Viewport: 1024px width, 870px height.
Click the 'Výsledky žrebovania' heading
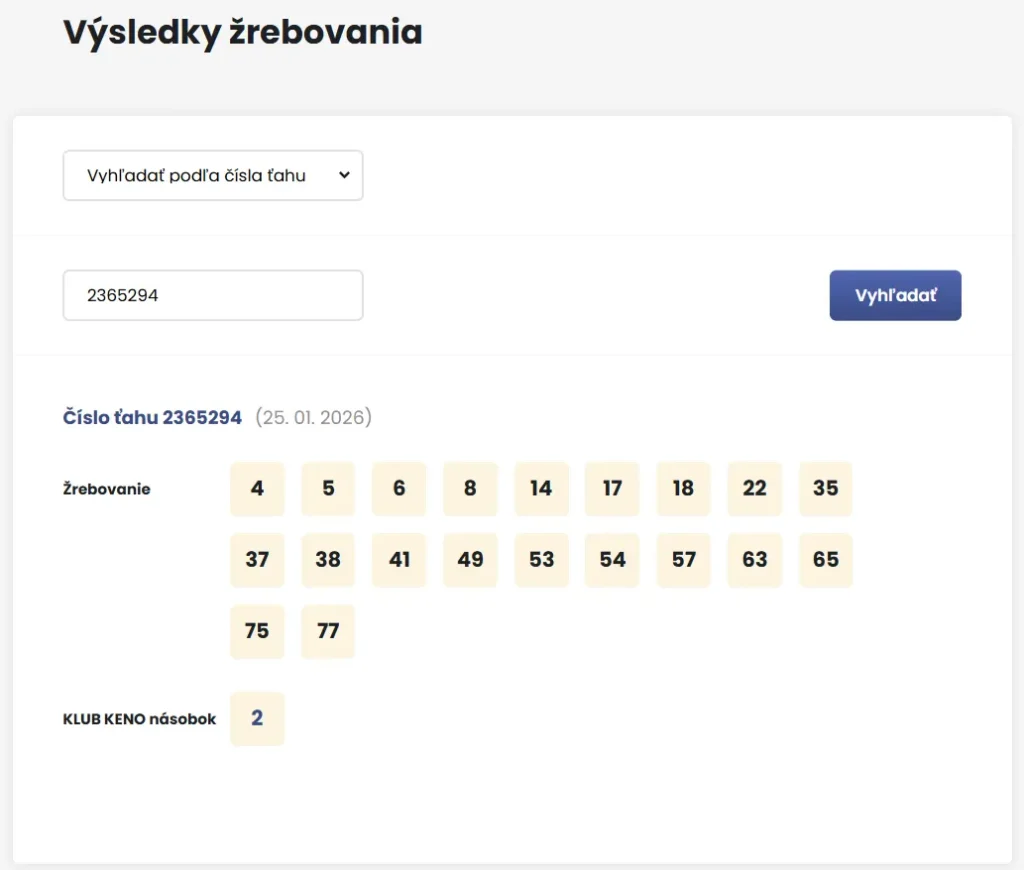click(x=241, y=32)
